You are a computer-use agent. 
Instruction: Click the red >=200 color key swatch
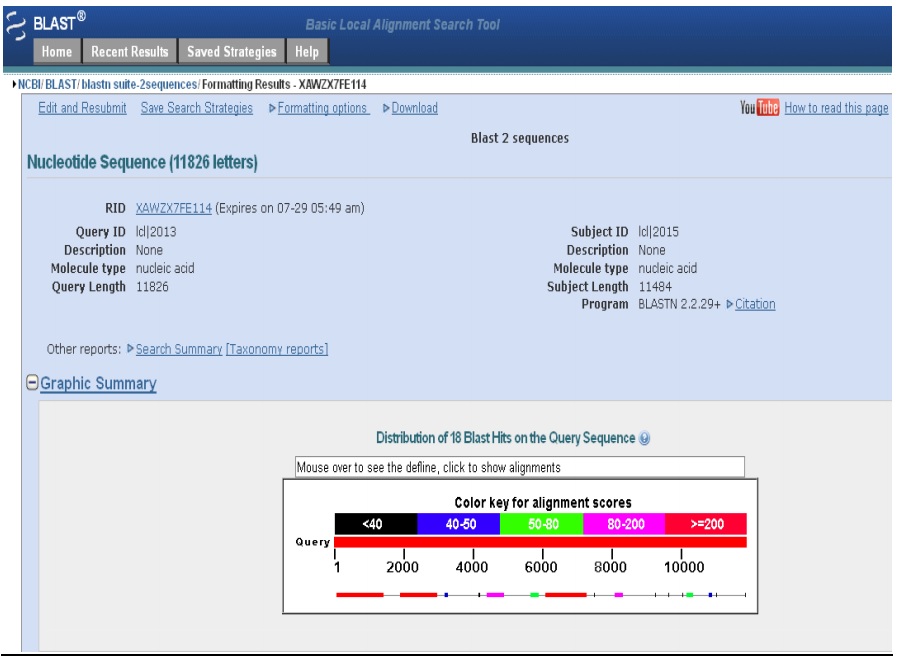pyautogui.click(x=706, y=524)
